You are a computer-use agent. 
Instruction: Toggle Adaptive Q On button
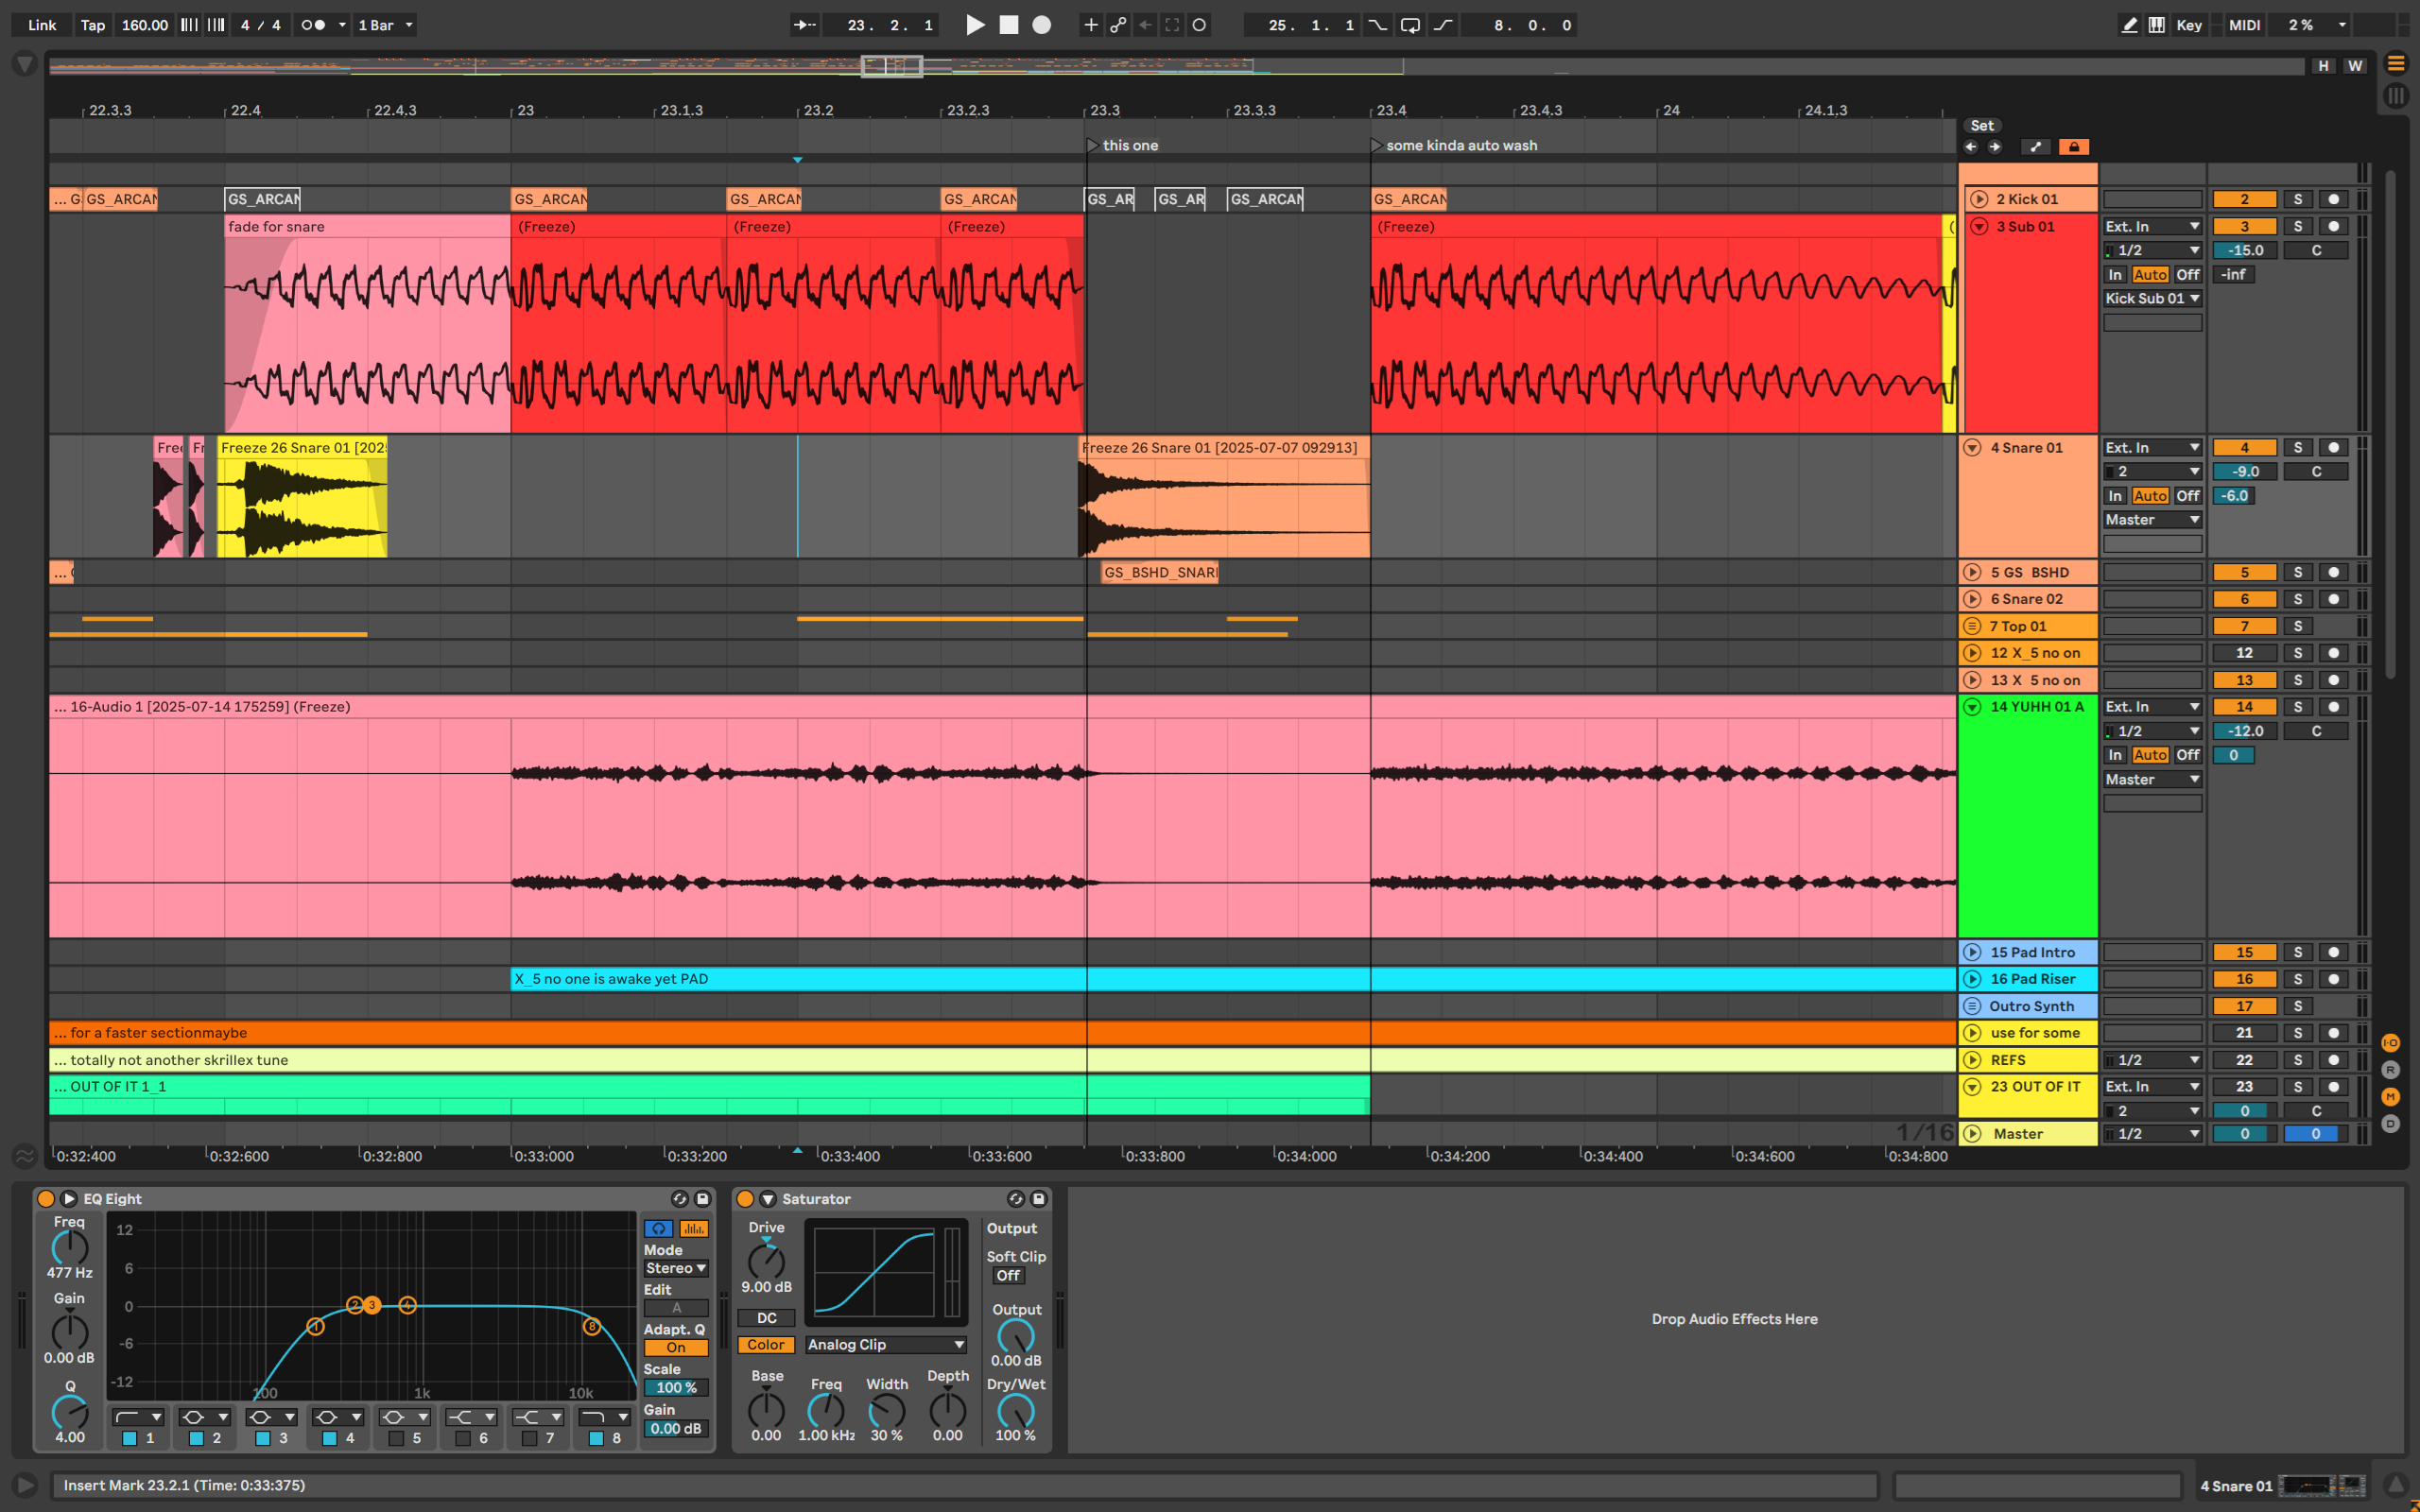(676, 1347)
